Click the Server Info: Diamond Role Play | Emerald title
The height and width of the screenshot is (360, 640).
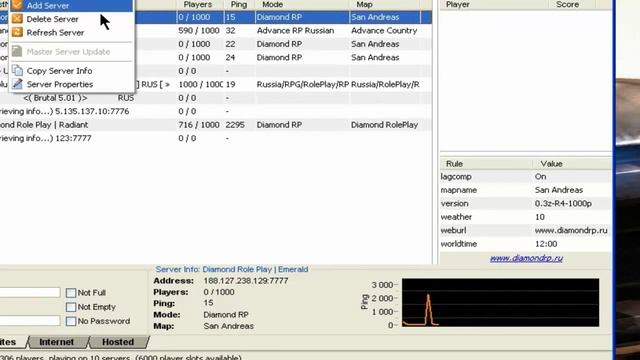pyautogui.click(x=231, y=269)
